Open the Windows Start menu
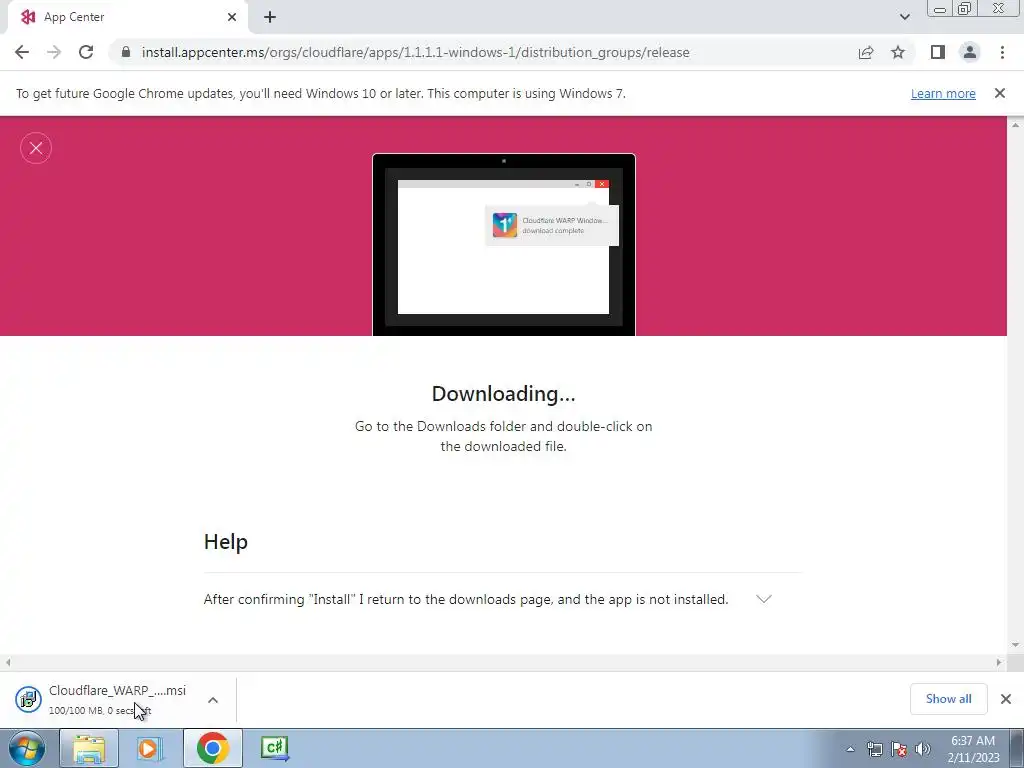 coord(27,748)
